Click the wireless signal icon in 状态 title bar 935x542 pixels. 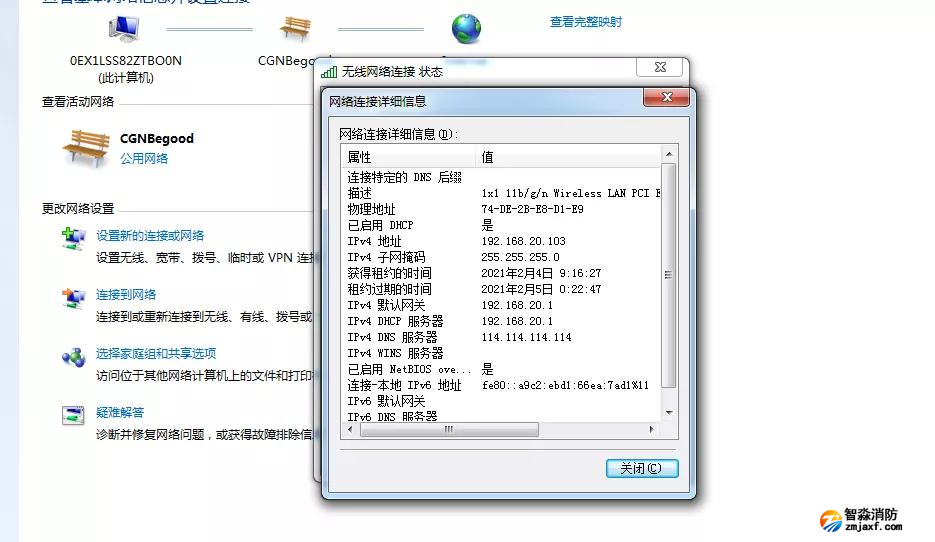click(329, 72)
